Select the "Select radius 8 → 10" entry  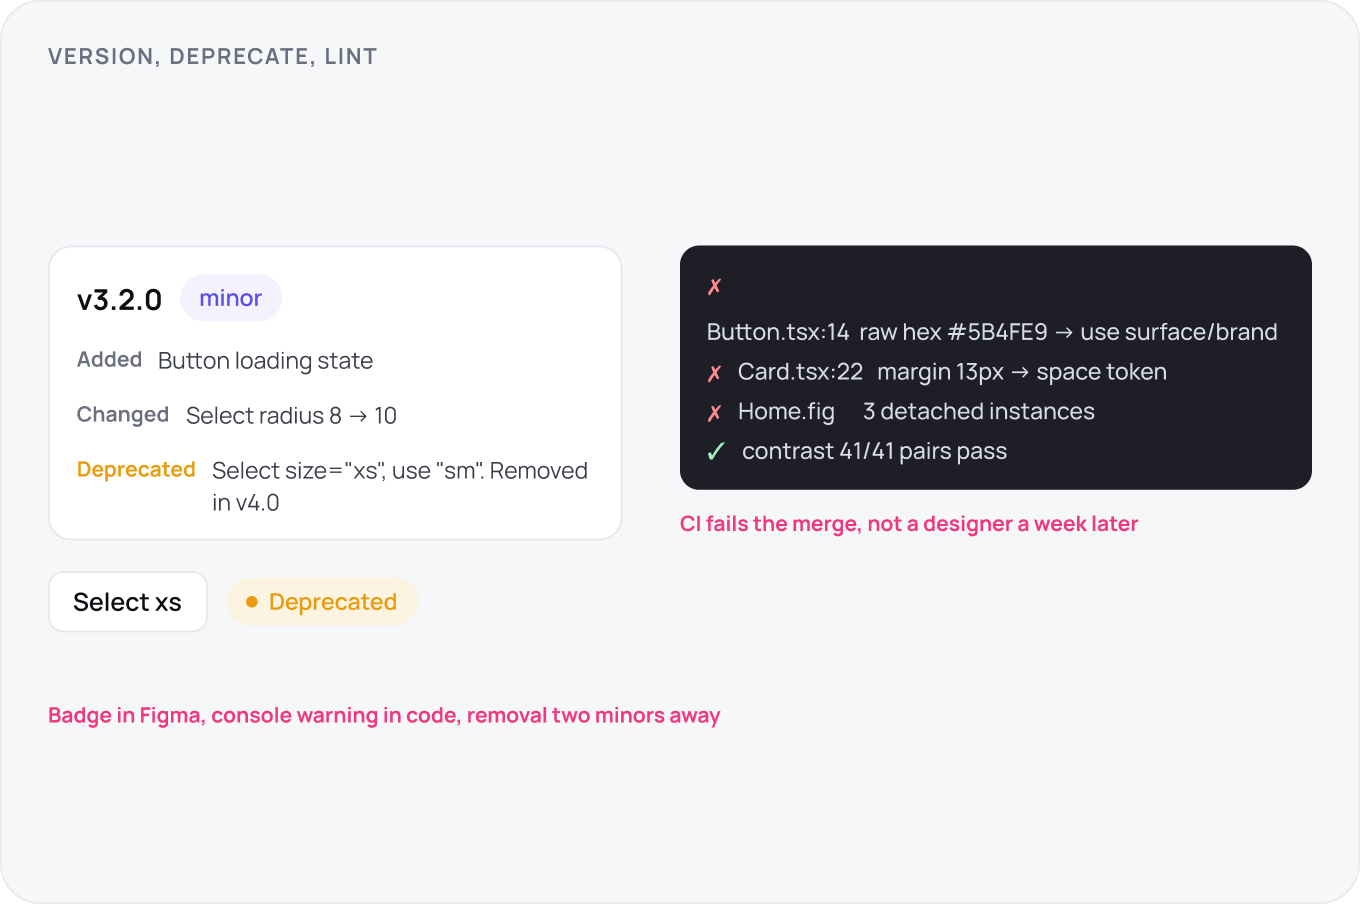coord(291,416)
